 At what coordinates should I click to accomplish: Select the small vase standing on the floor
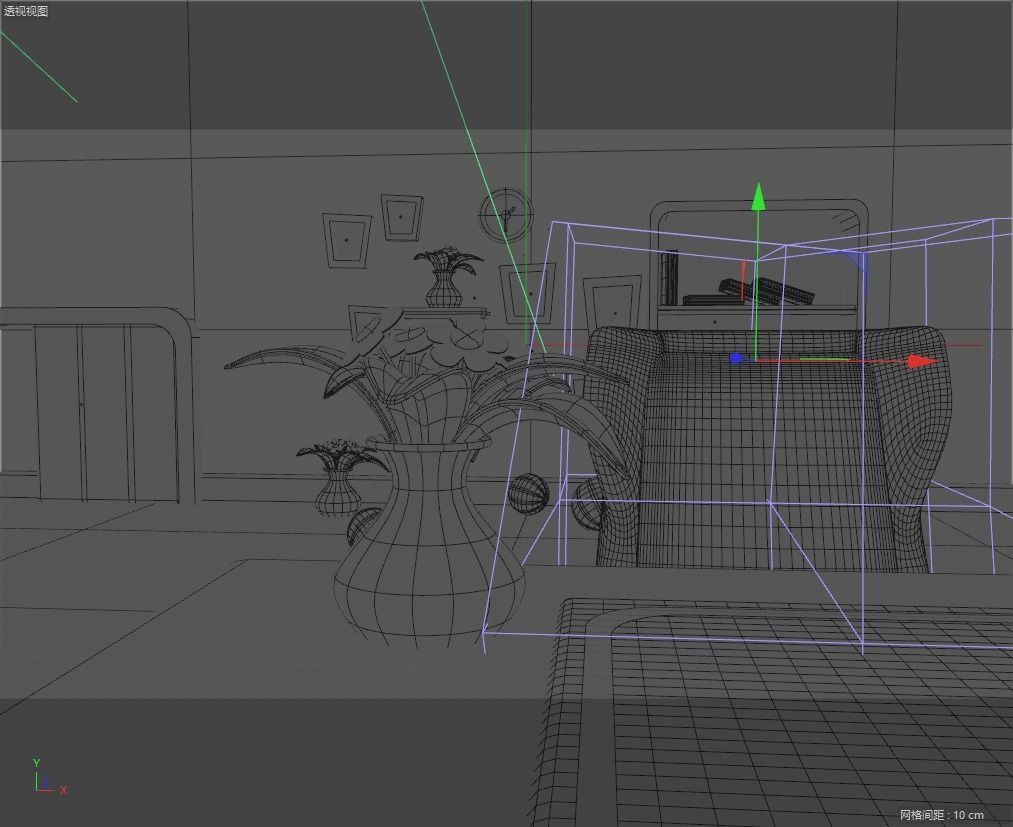tap(338, 478)
